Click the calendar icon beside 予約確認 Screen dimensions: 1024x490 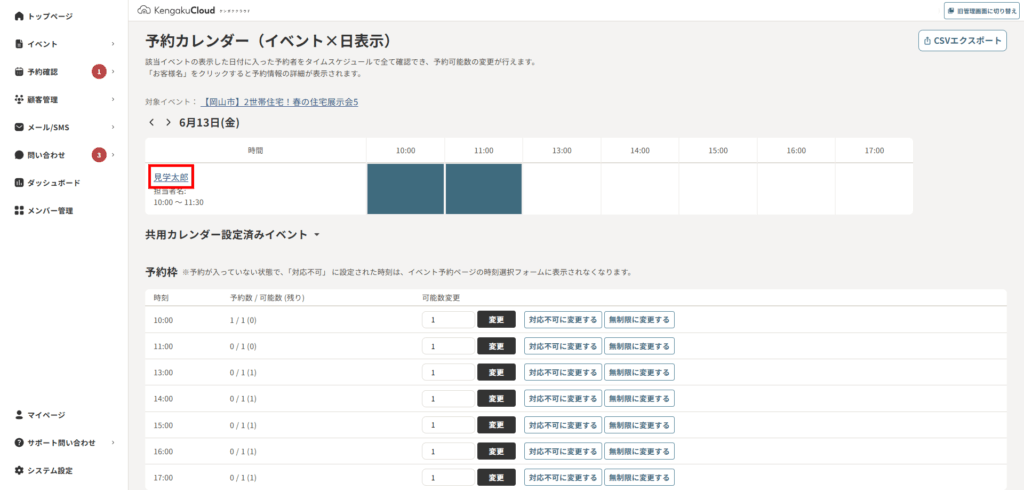19,72
